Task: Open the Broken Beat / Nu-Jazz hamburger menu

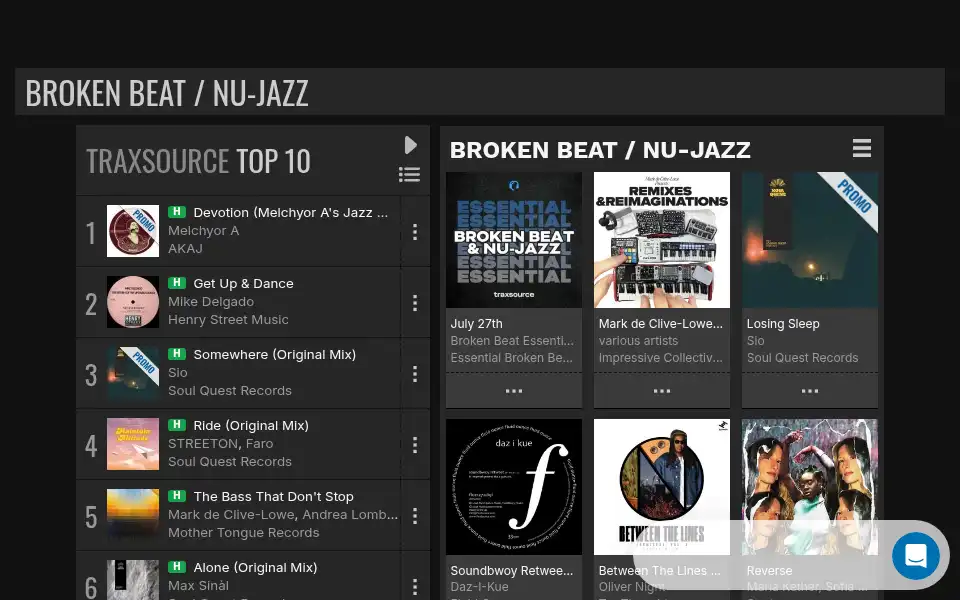Action: [861, 148]
